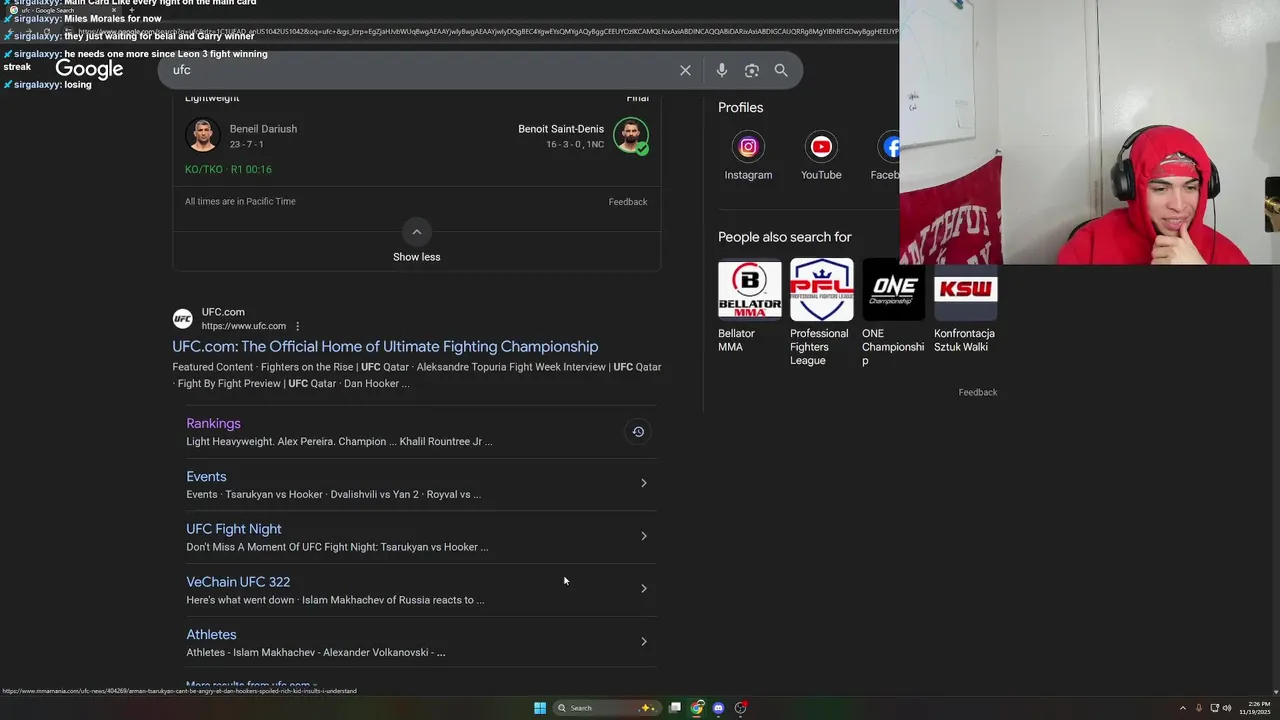Screen dimensions: 1280x720
Task: Open the Rankings sitelink
Action: (213, 424)
